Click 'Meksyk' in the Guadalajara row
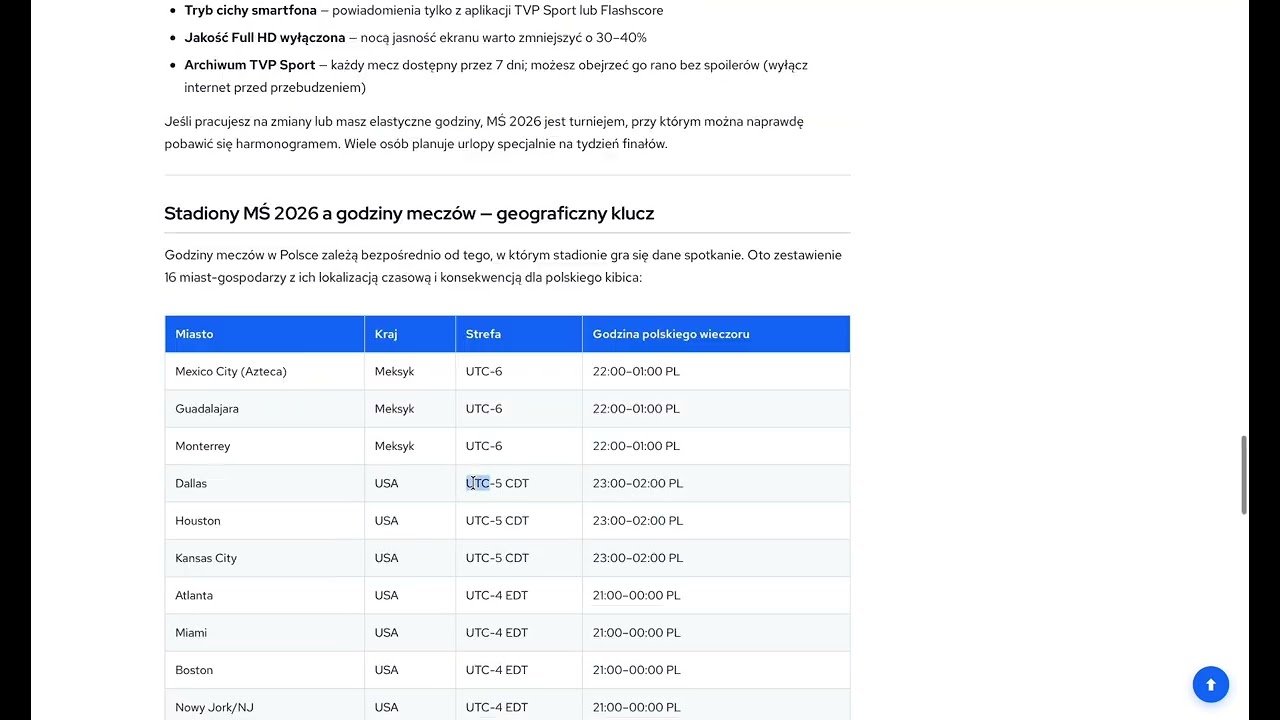Viewport: 1280px width, 720px height. (x=395, y=409)
